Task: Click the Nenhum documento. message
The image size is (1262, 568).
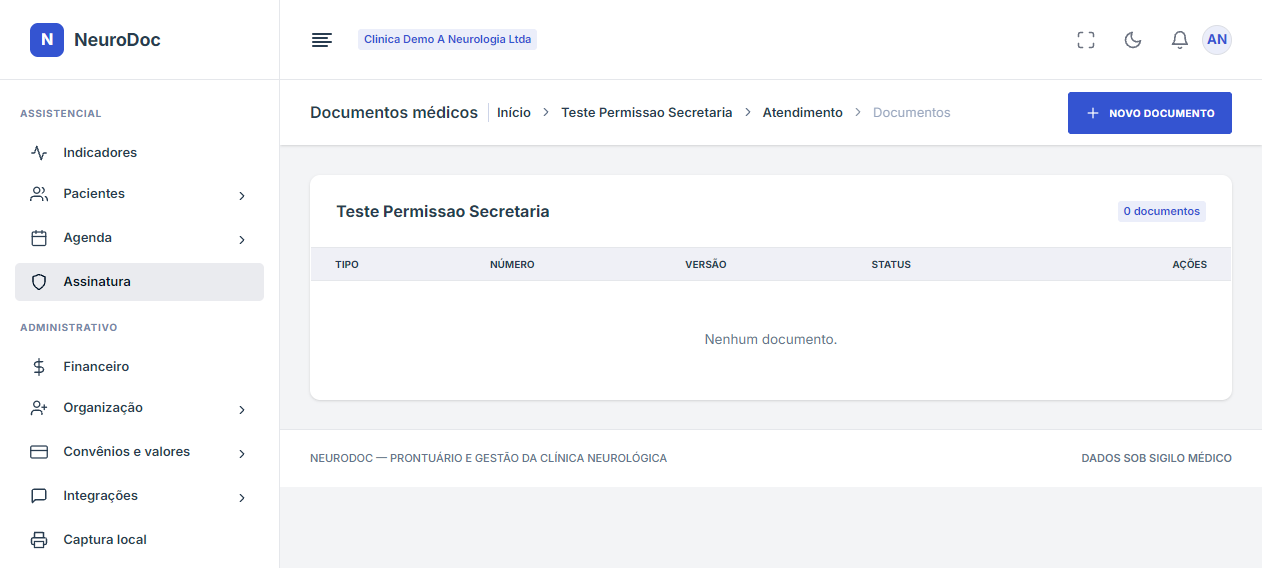Action: coord(771,340)
